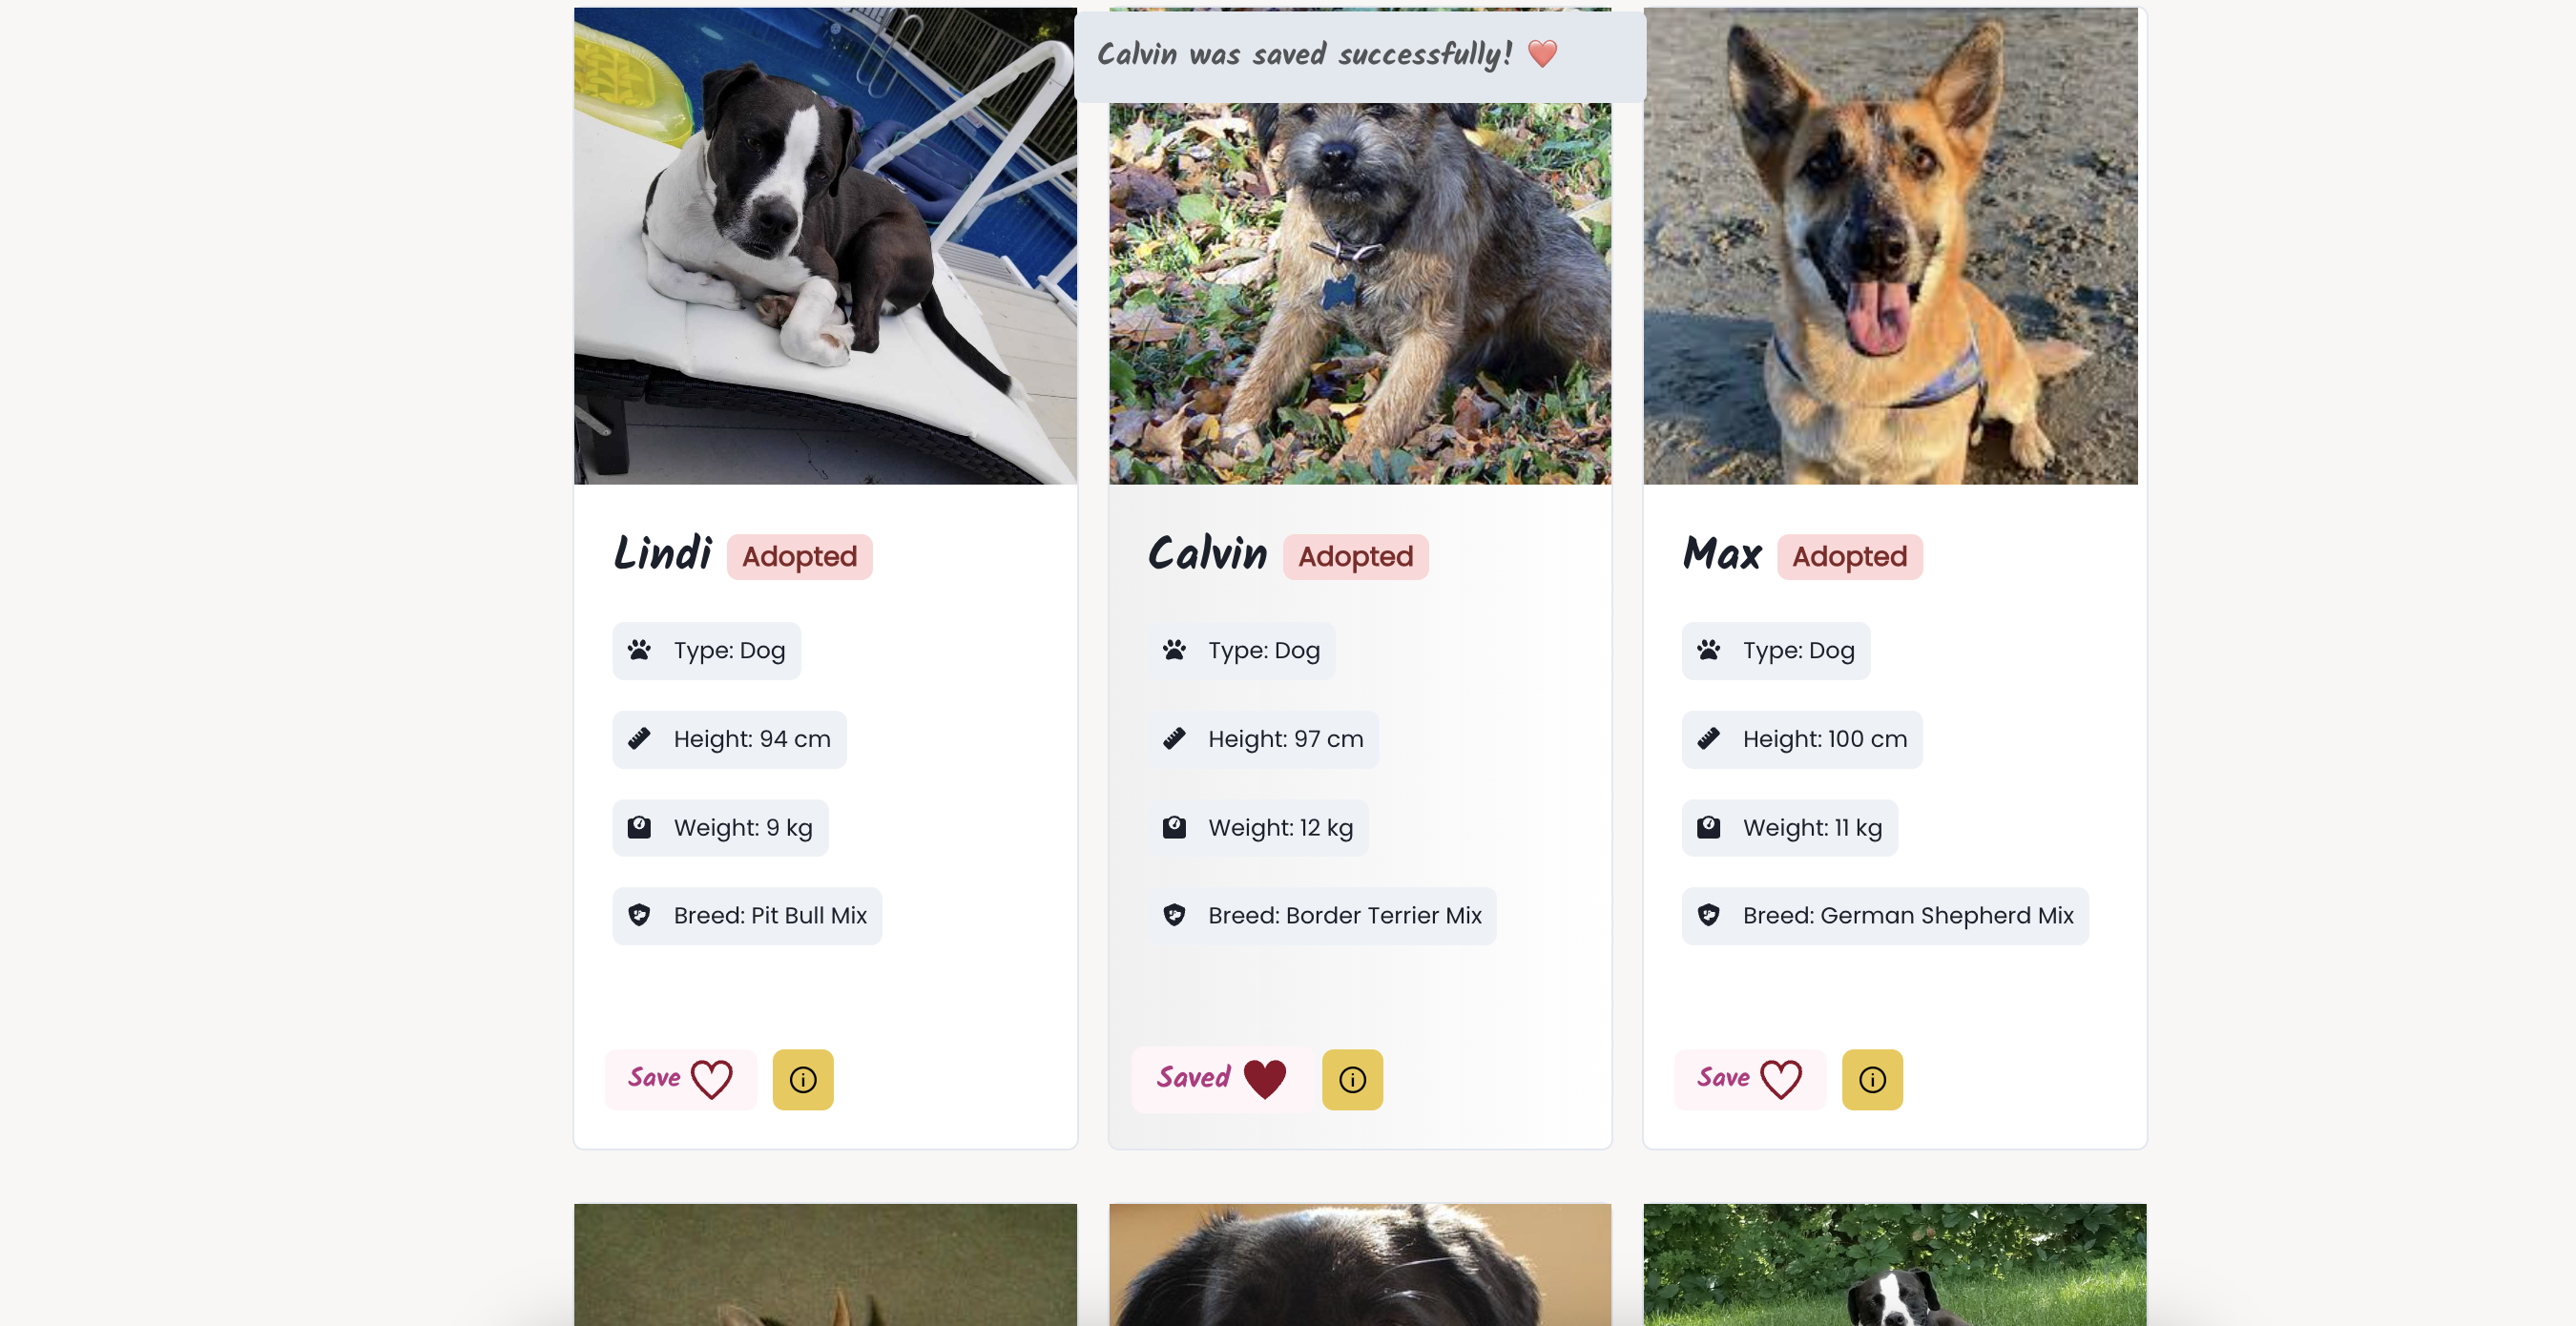Click the Adopted badge next to Max
Image resolution: width=2576 pixels, height=1326 pixels.
coord(1849,557)
